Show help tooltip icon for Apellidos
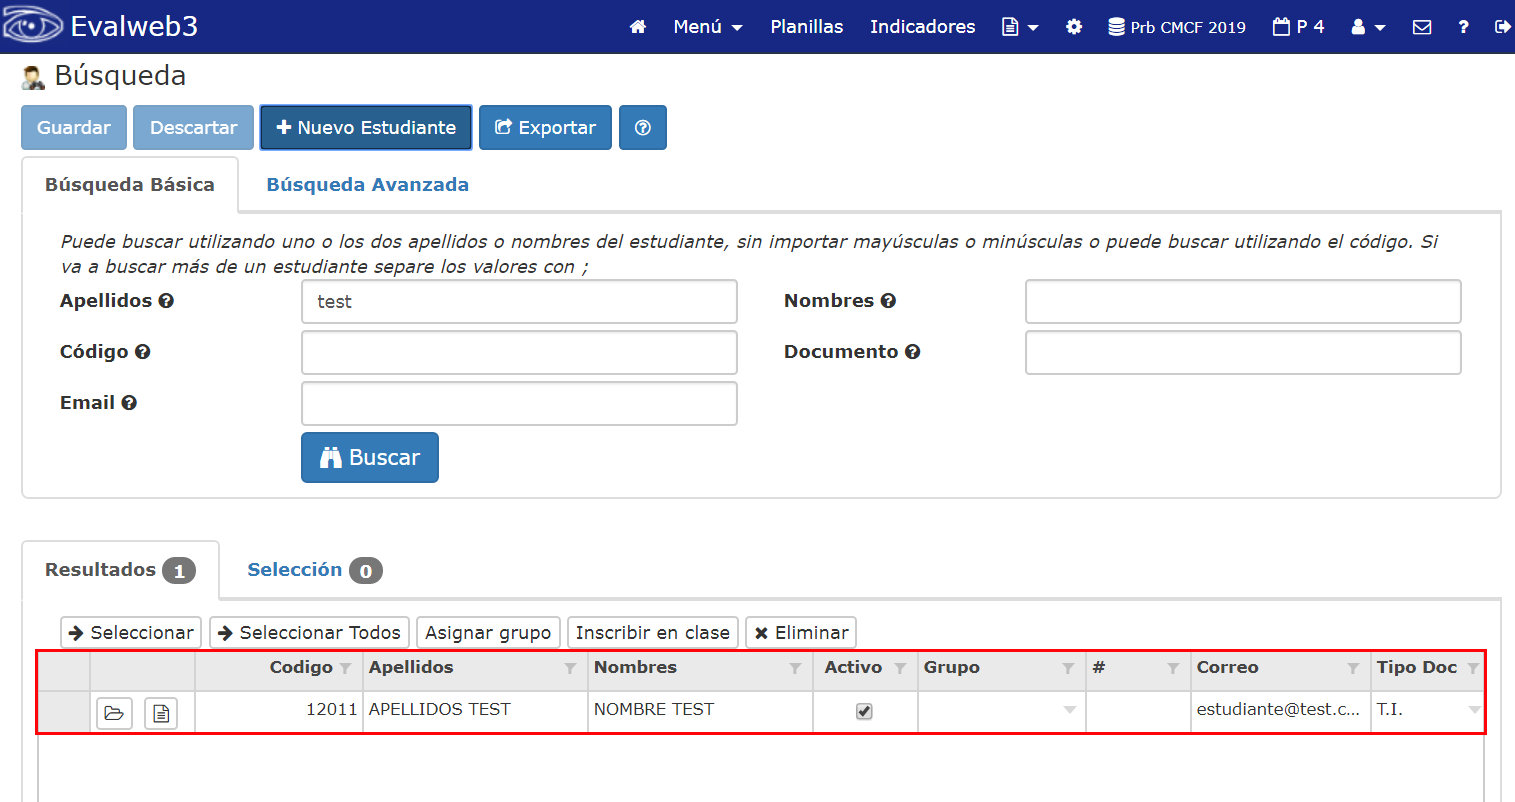Viewport: 1515px width, 802px height. pos(166,301)
